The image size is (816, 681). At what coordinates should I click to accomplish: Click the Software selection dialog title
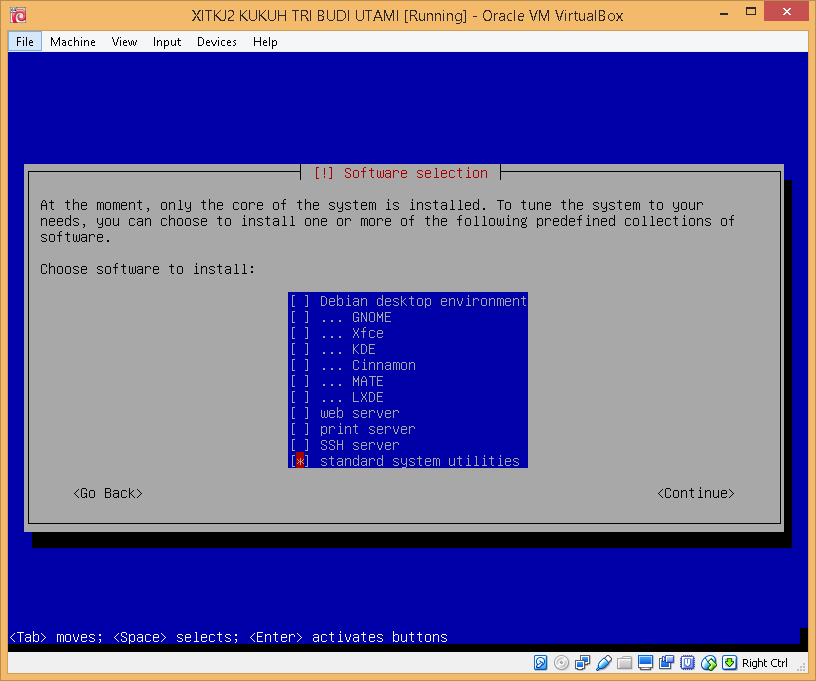coord(401,173)
